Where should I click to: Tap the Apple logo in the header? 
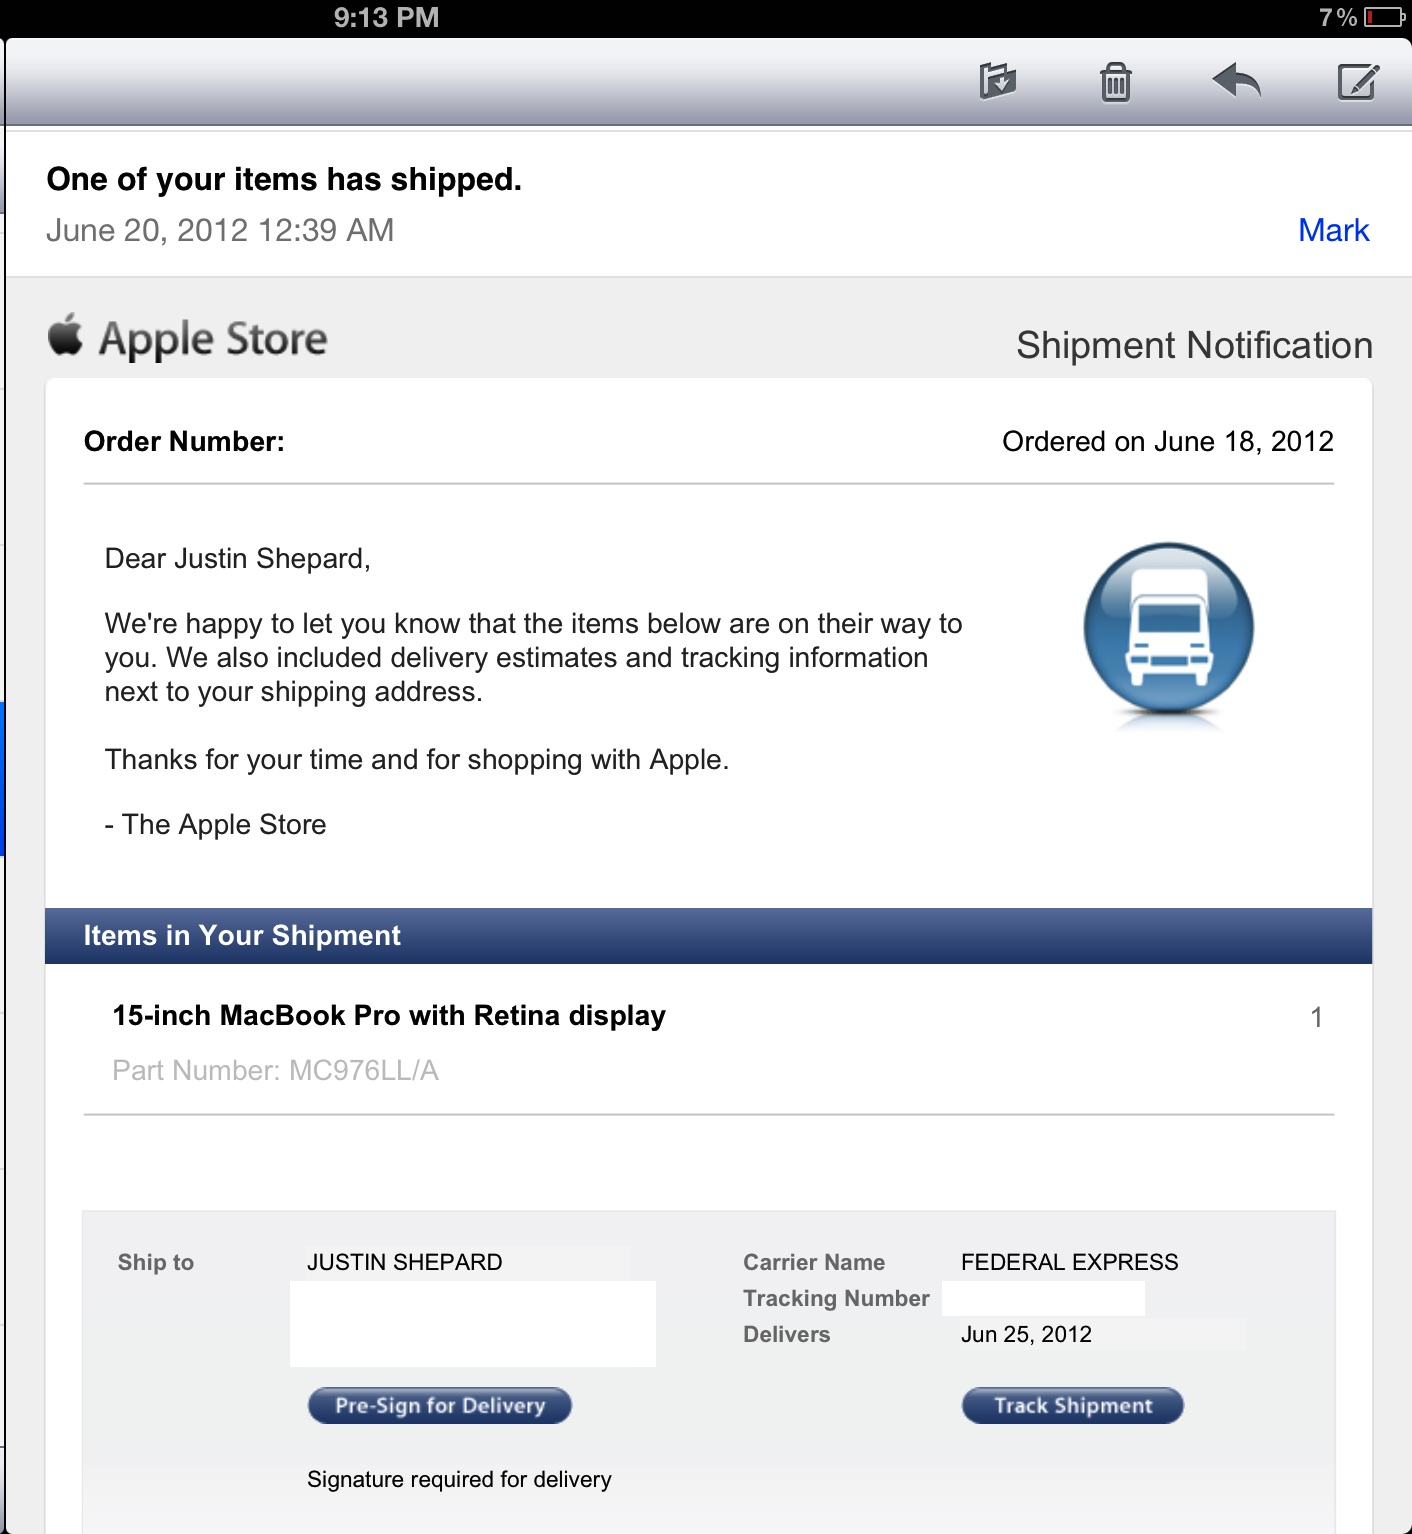pyautogui.click(x=66, y=335)
